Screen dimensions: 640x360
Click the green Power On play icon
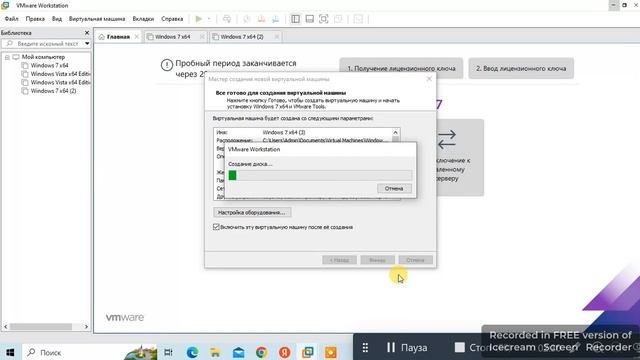point(199,19)
